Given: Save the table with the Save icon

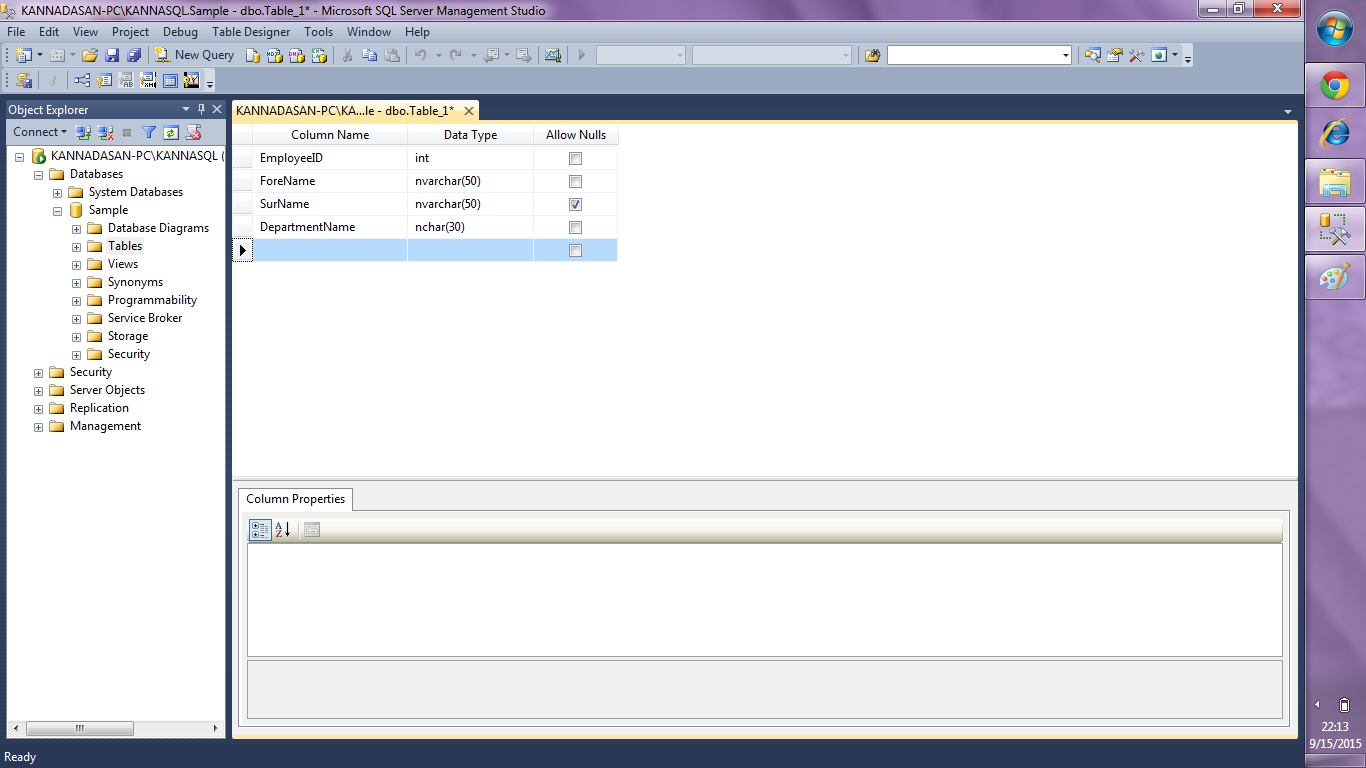Looking at the screenshot, I should (x=112, y=55).
